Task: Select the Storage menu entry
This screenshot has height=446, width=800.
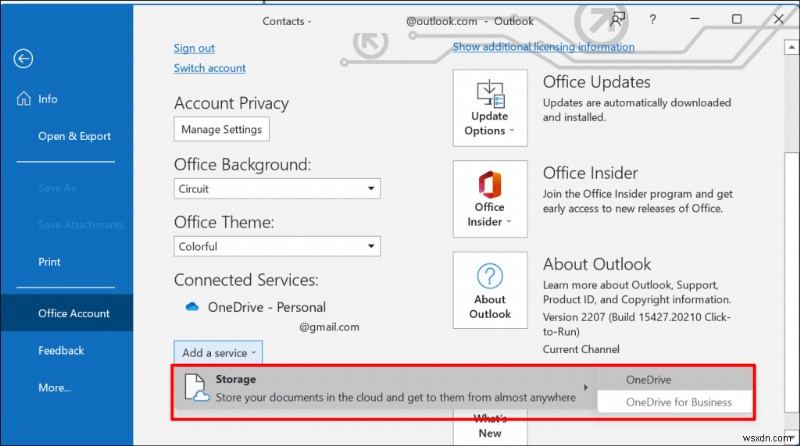Action: point(385,388)
